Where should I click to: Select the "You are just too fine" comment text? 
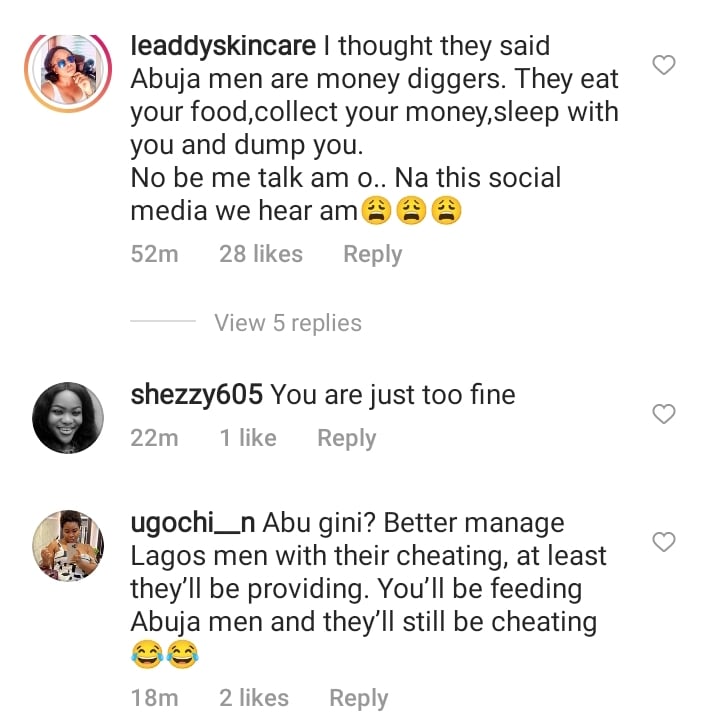point(393,395)
